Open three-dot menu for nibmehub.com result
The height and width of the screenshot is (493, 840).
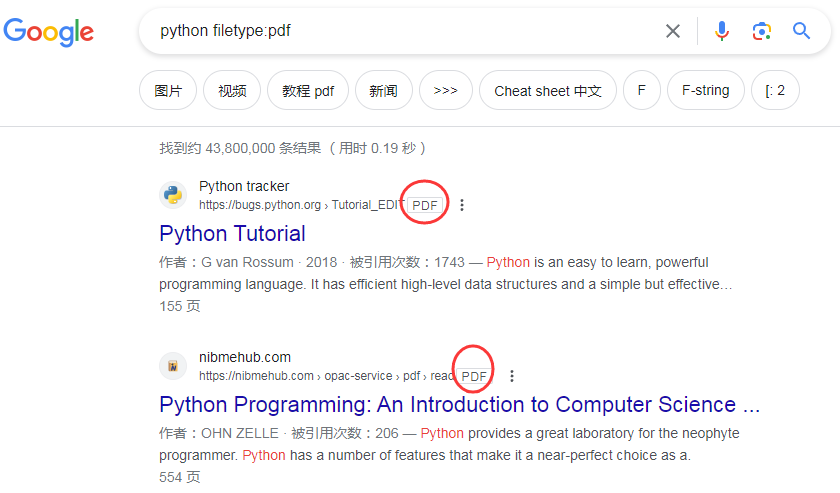click(x=512, y=376)
